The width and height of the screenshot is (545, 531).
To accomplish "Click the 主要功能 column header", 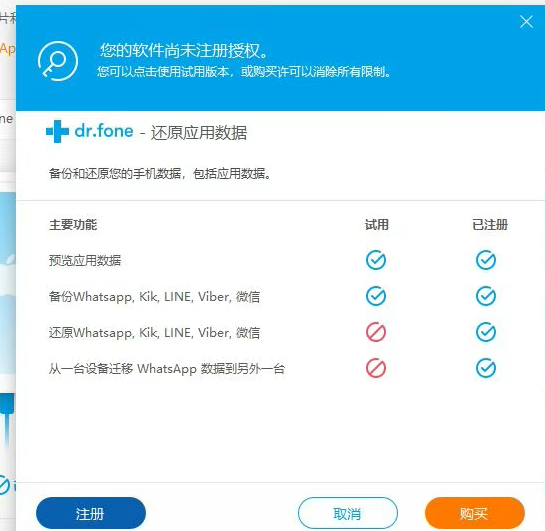I will point(73,225).
